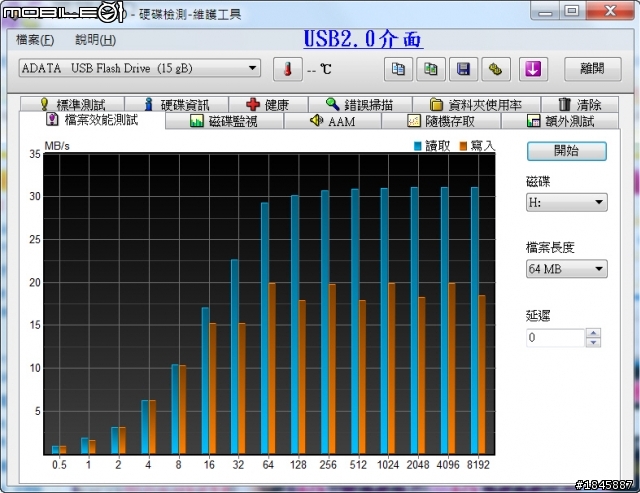640x493 pixels.
Task: Click the copy screenshot to clipboard icon
Action: click(431, 69)
